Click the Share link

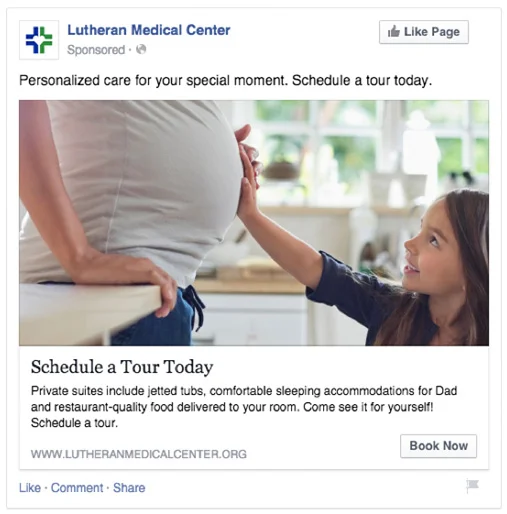[129, 488]
